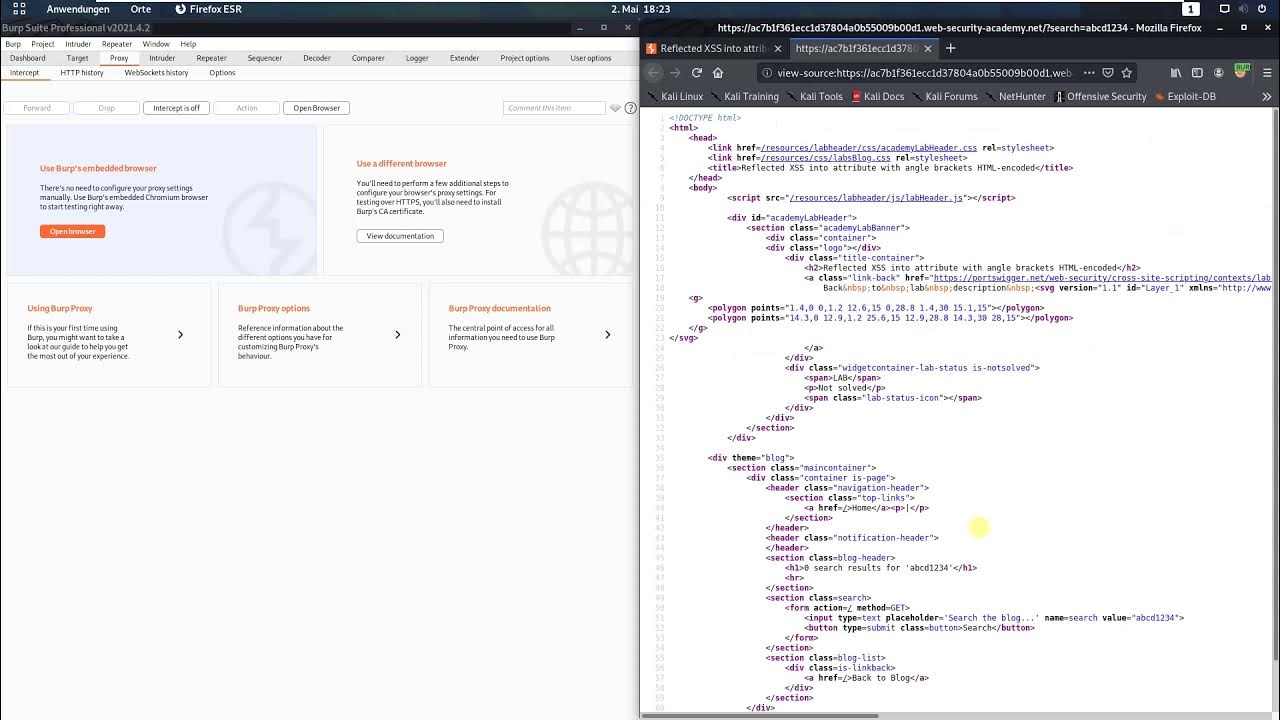Open page actions three-dot menu in URL bar

coord(1089,72)
